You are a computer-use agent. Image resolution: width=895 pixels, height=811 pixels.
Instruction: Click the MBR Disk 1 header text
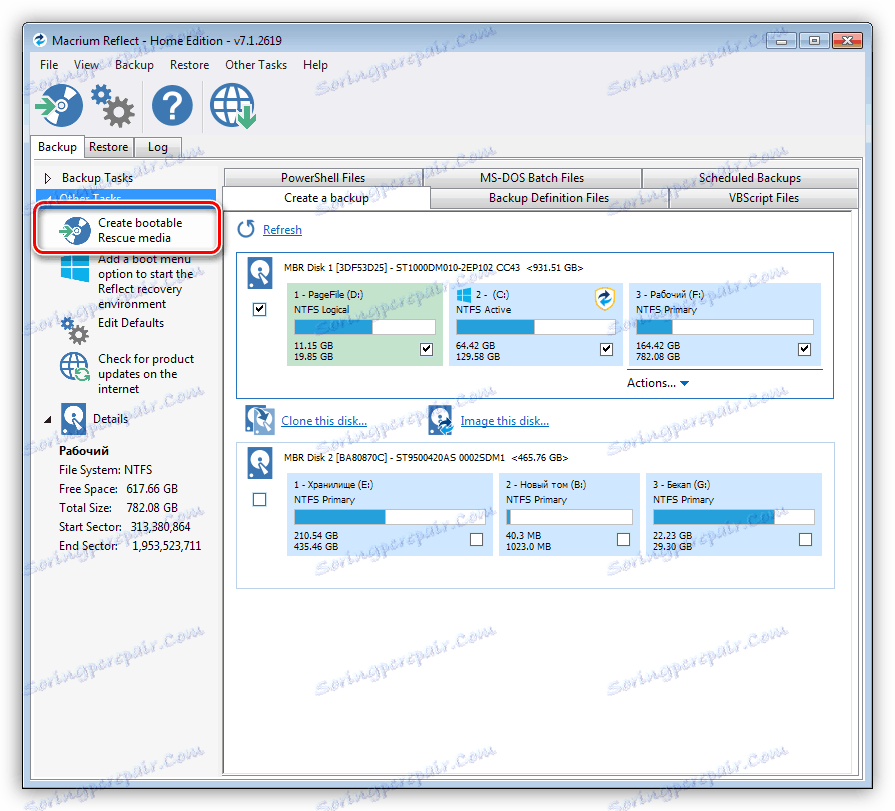[x=434, y=268]
